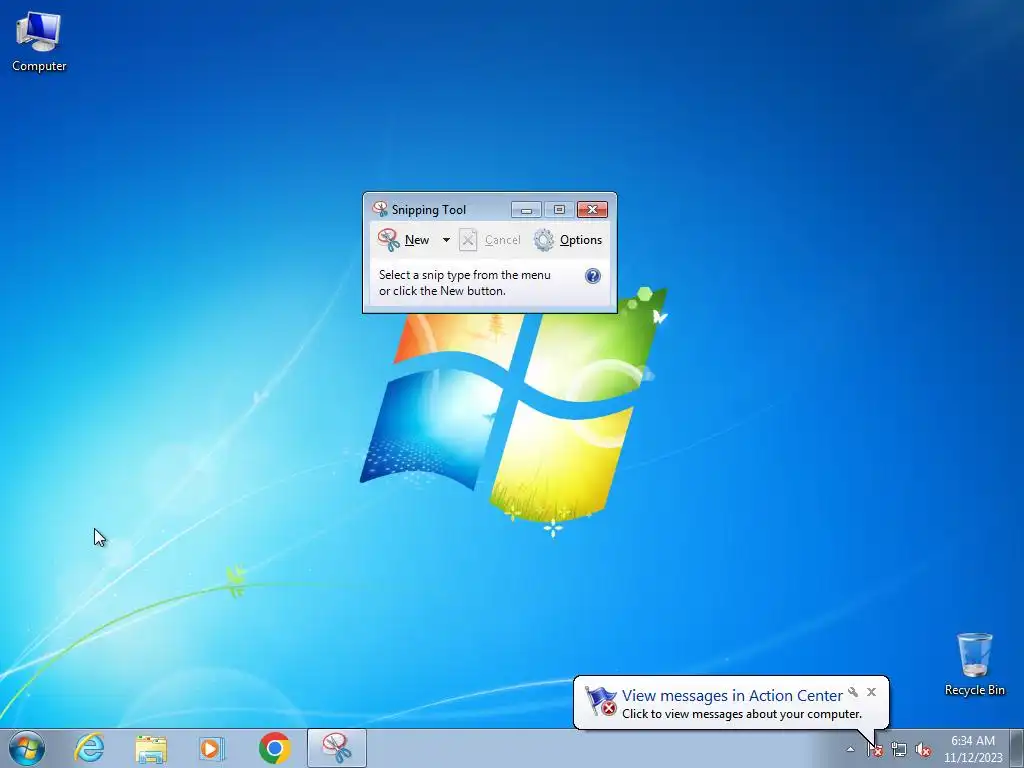The height and width of the screenshot is (768, 1024).
Task: Click the wrench icon in notification balloon
Action: 853,692
